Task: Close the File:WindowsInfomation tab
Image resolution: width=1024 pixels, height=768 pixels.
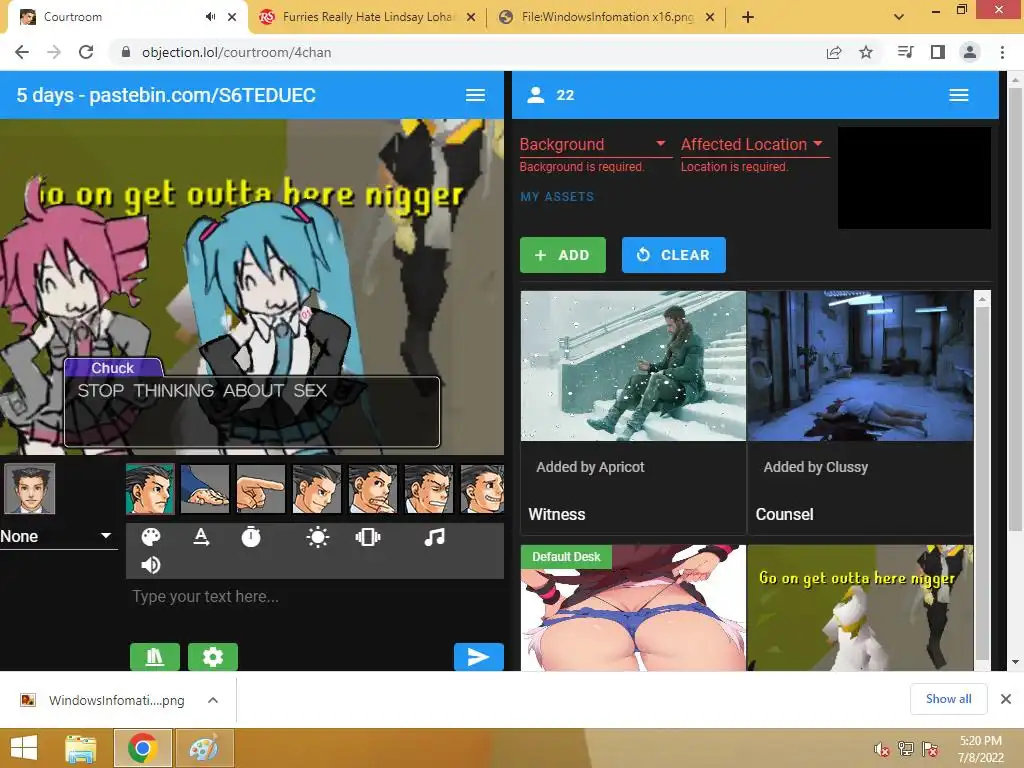Action: coord(710,17)
